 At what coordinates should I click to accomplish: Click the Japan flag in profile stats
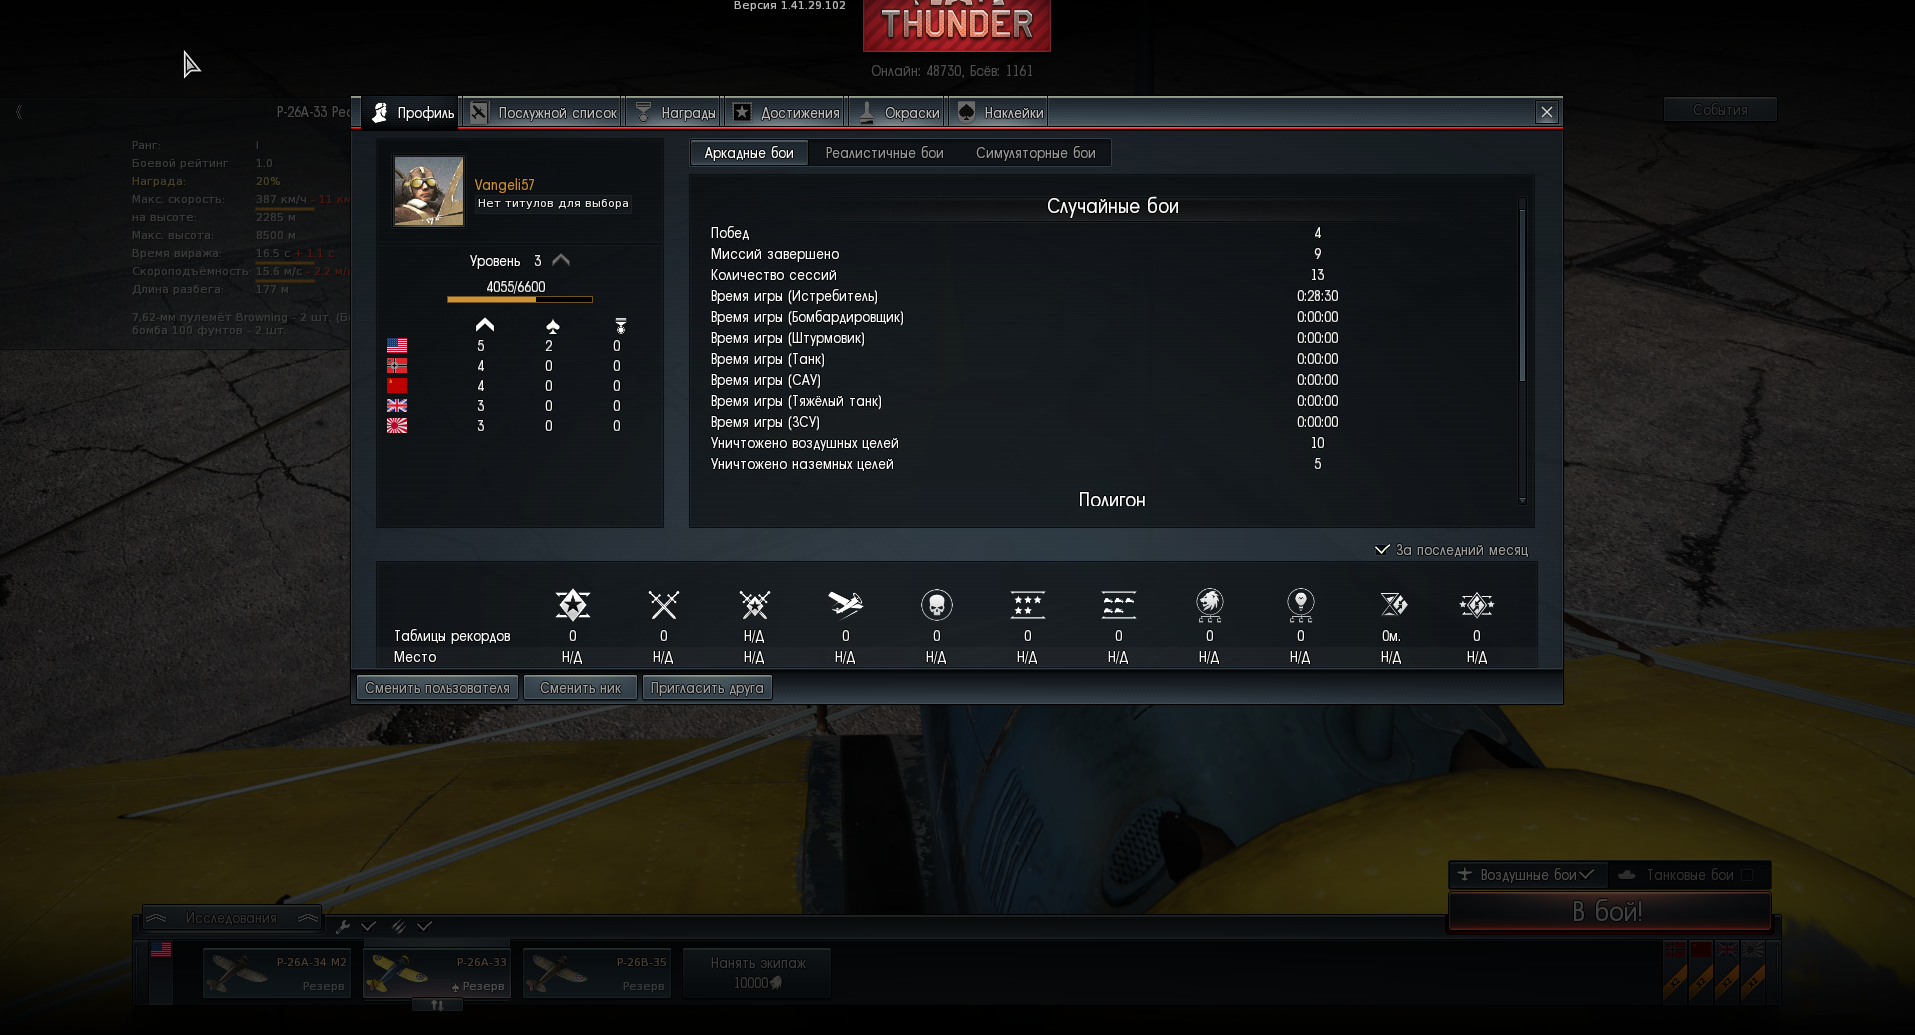coord(397,425)
